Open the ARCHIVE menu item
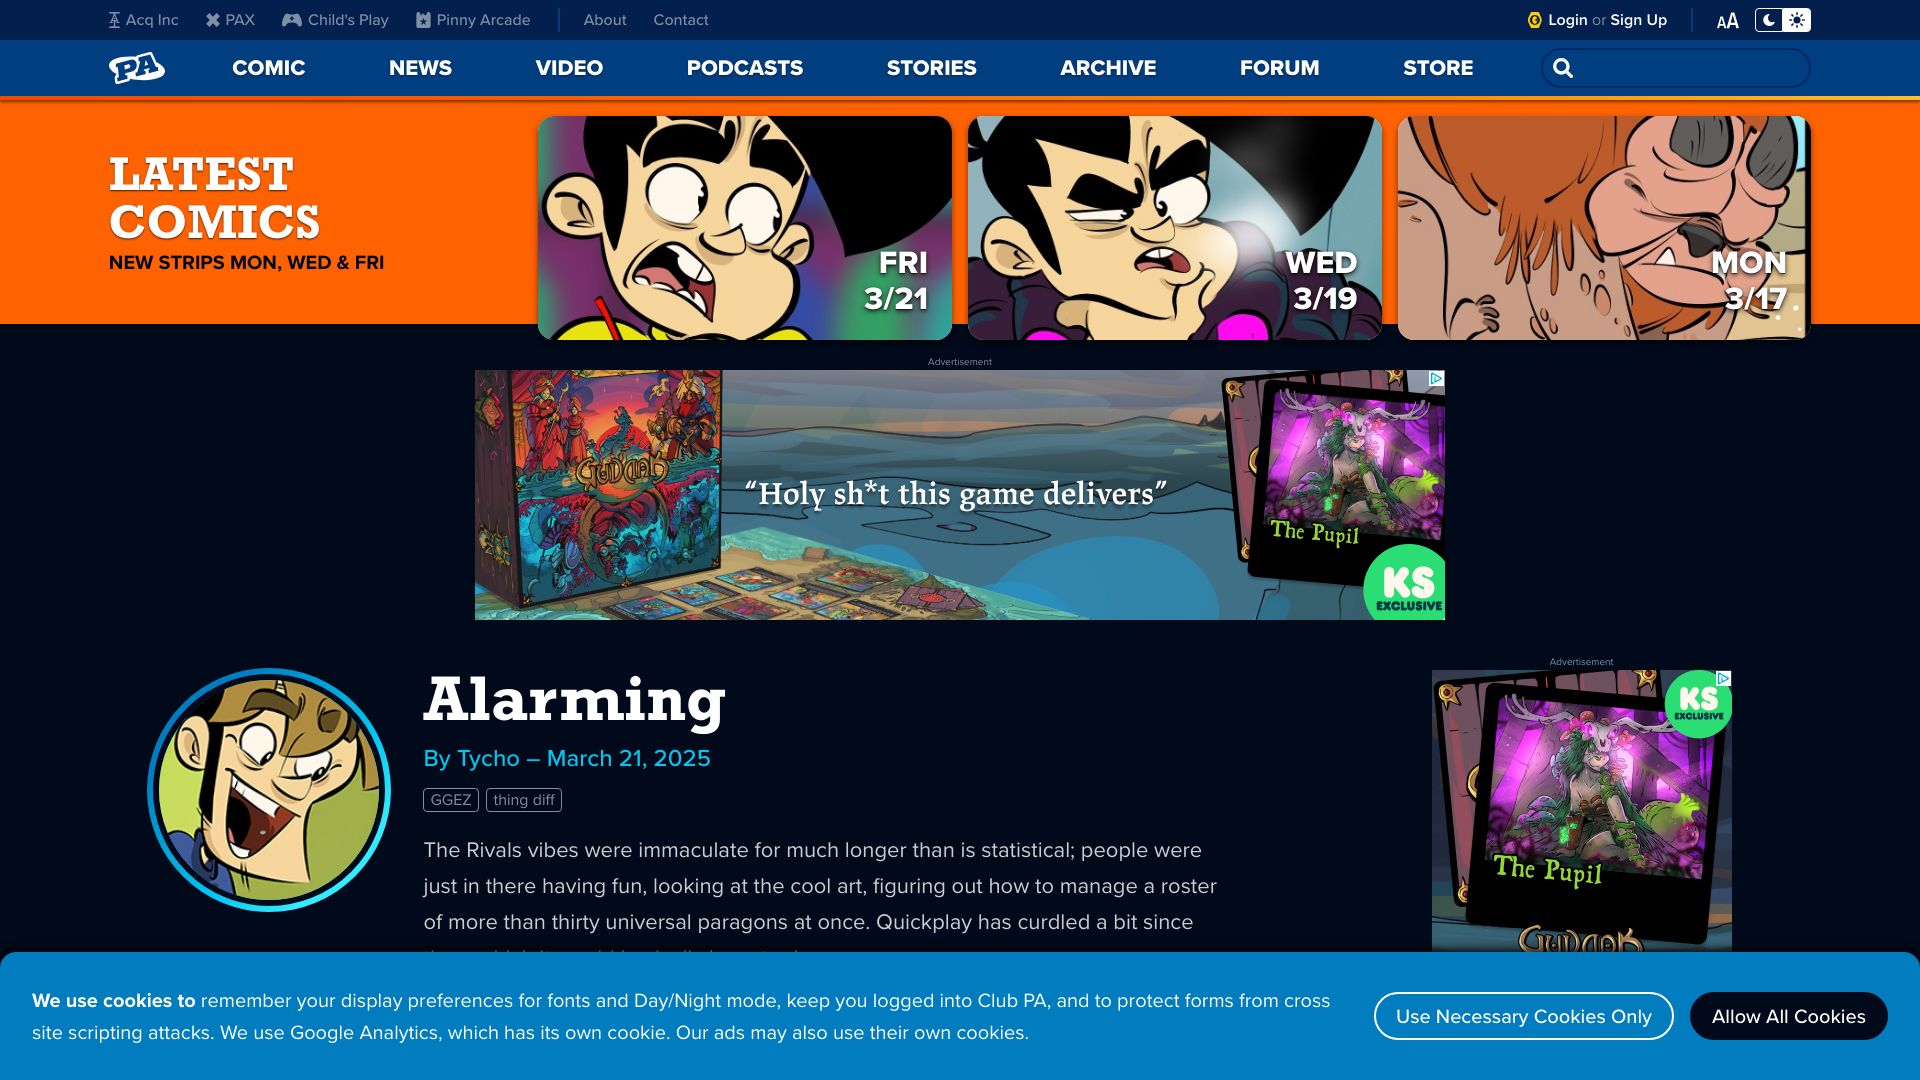The width and height of the screenshot is (1920, 1080). click(1108, 68)
